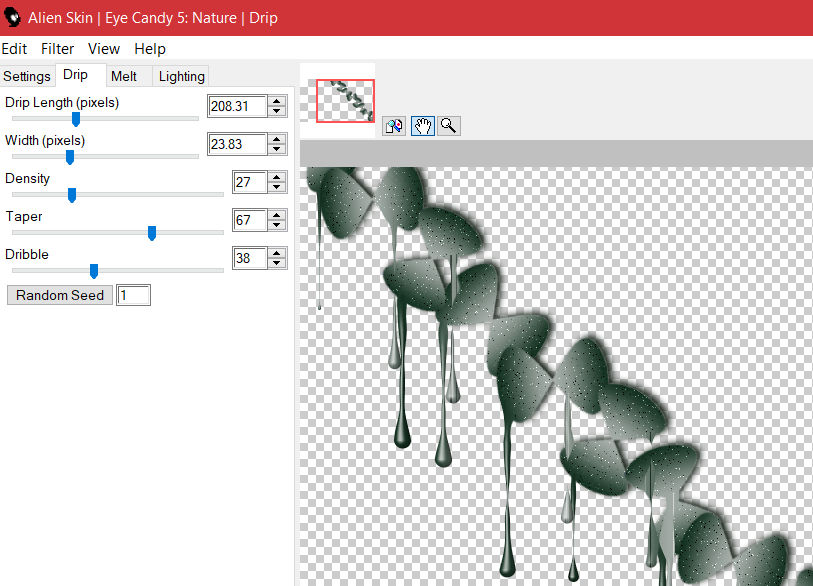Increase Density with up spinner arrow

pyautogui.click(x=277, y=177)
